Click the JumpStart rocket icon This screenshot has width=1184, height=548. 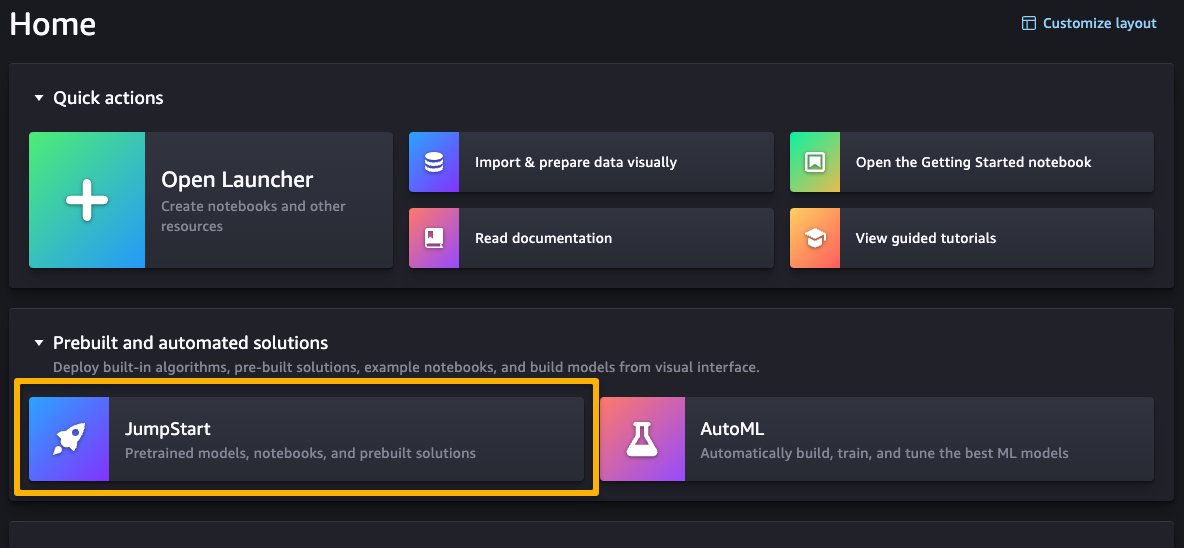point(69,439)
